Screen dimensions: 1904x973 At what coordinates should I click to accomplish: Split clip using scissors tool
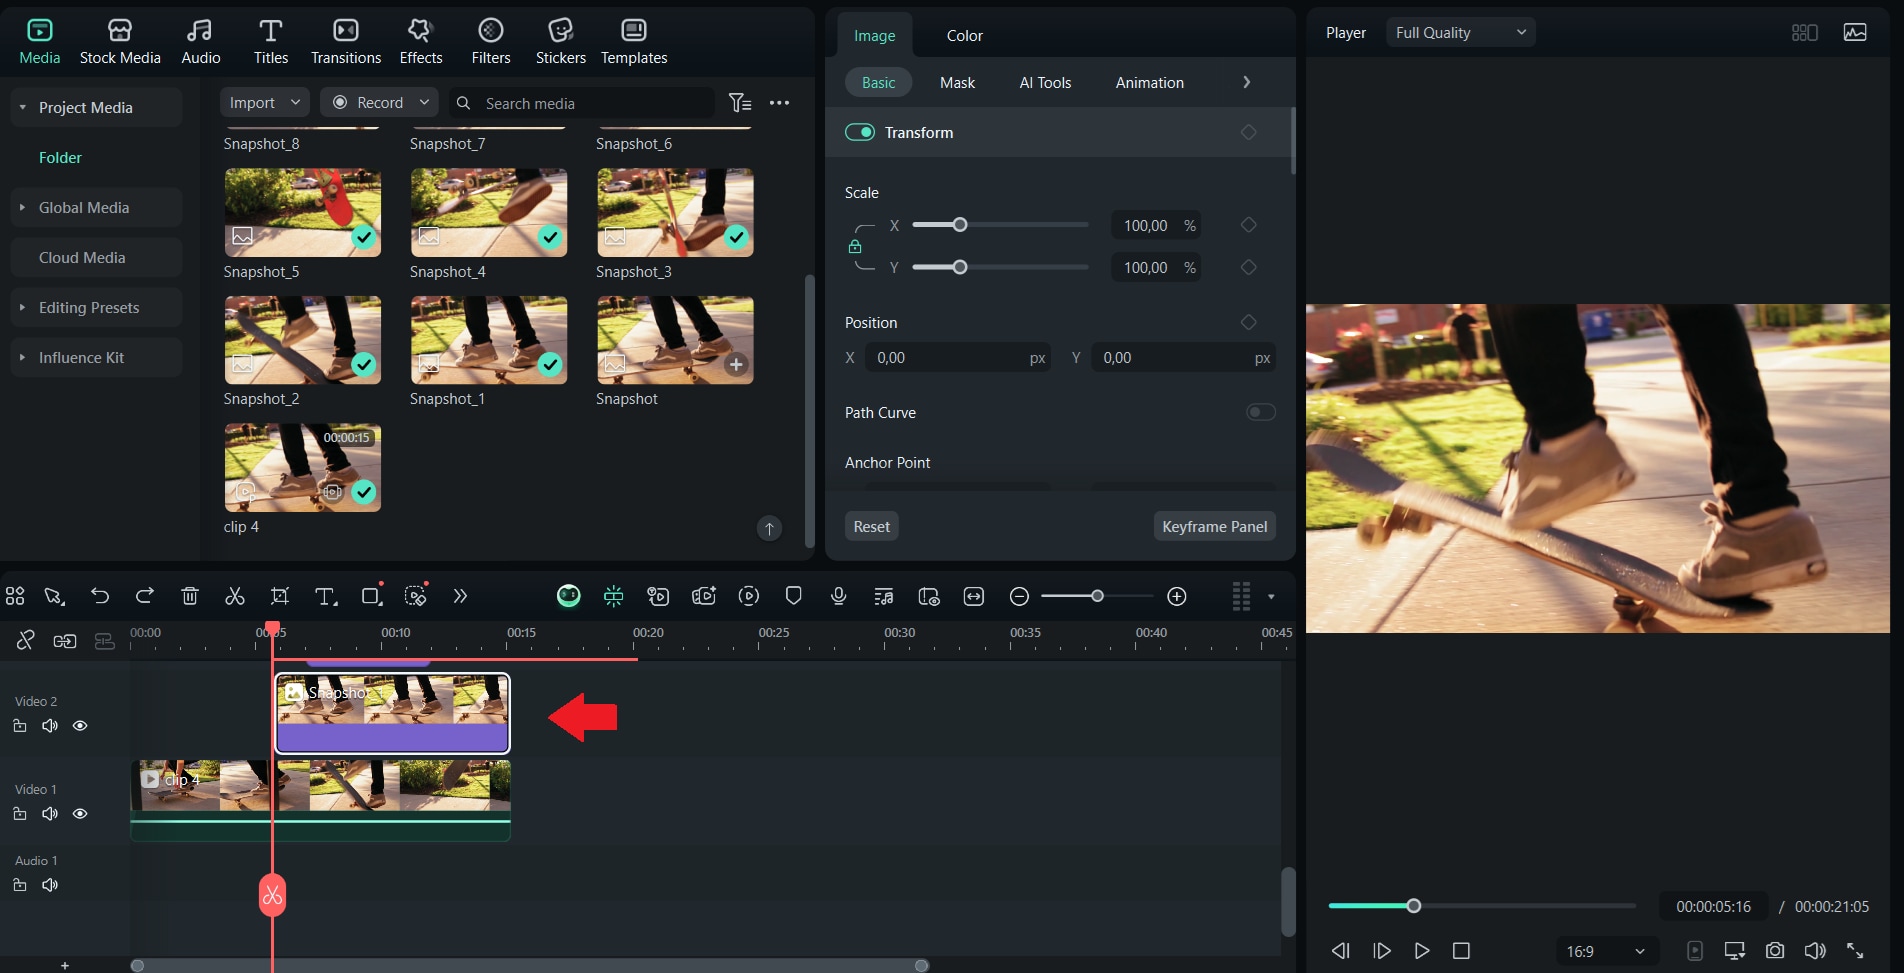click(235, 596)
